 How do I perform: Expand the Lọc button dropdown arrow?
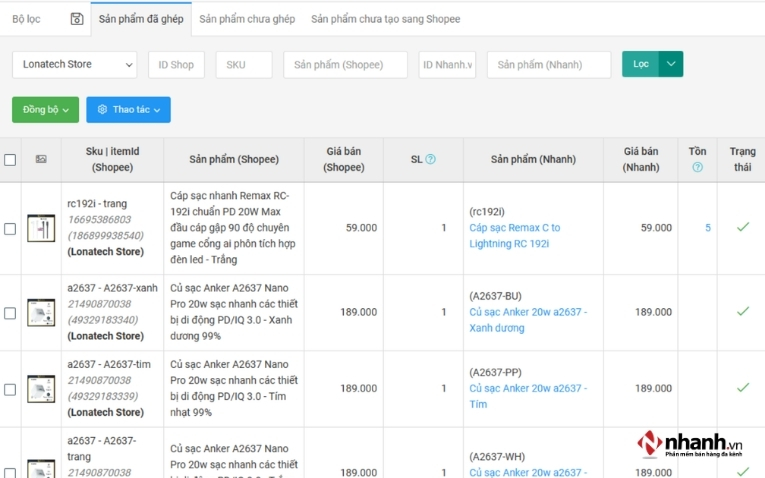pyautogui.click(x=671, y=64)
